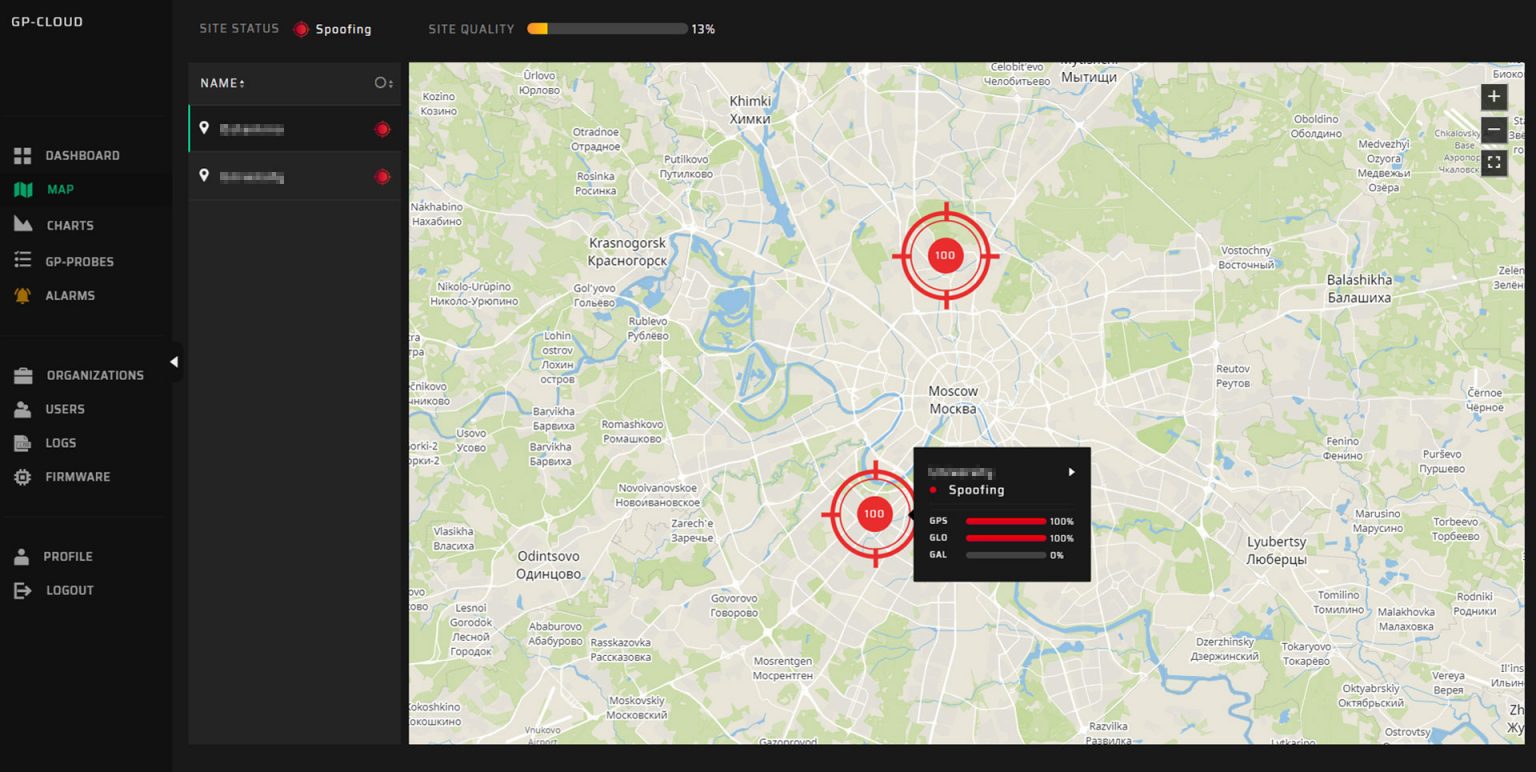Go to the Profile page
Viewport: 1536px width, 772px height.
coord(68,556)
